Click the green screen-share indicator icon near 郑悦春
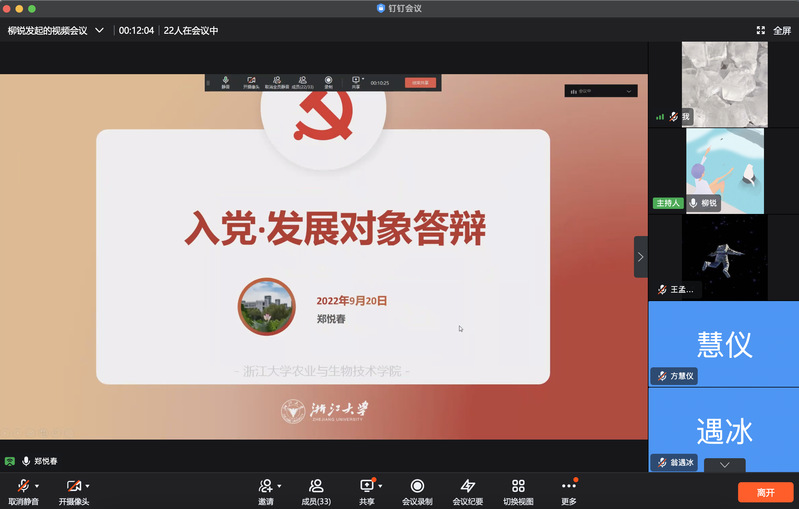 (10, 461)
